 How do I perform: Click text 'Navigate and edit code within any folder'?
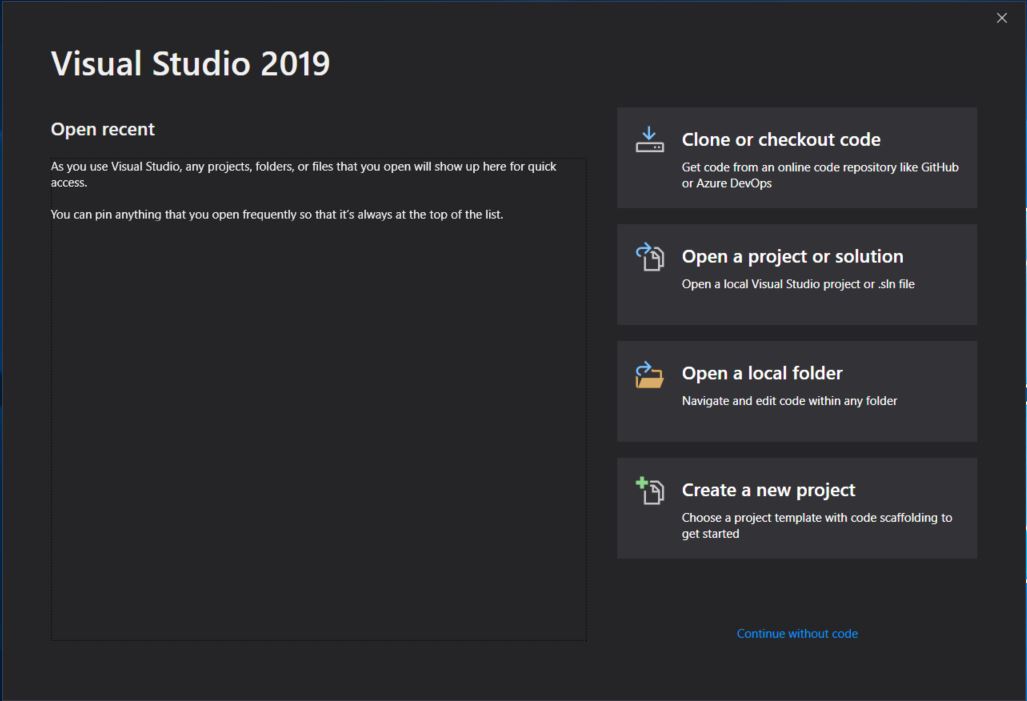click(x=789, y=401)
